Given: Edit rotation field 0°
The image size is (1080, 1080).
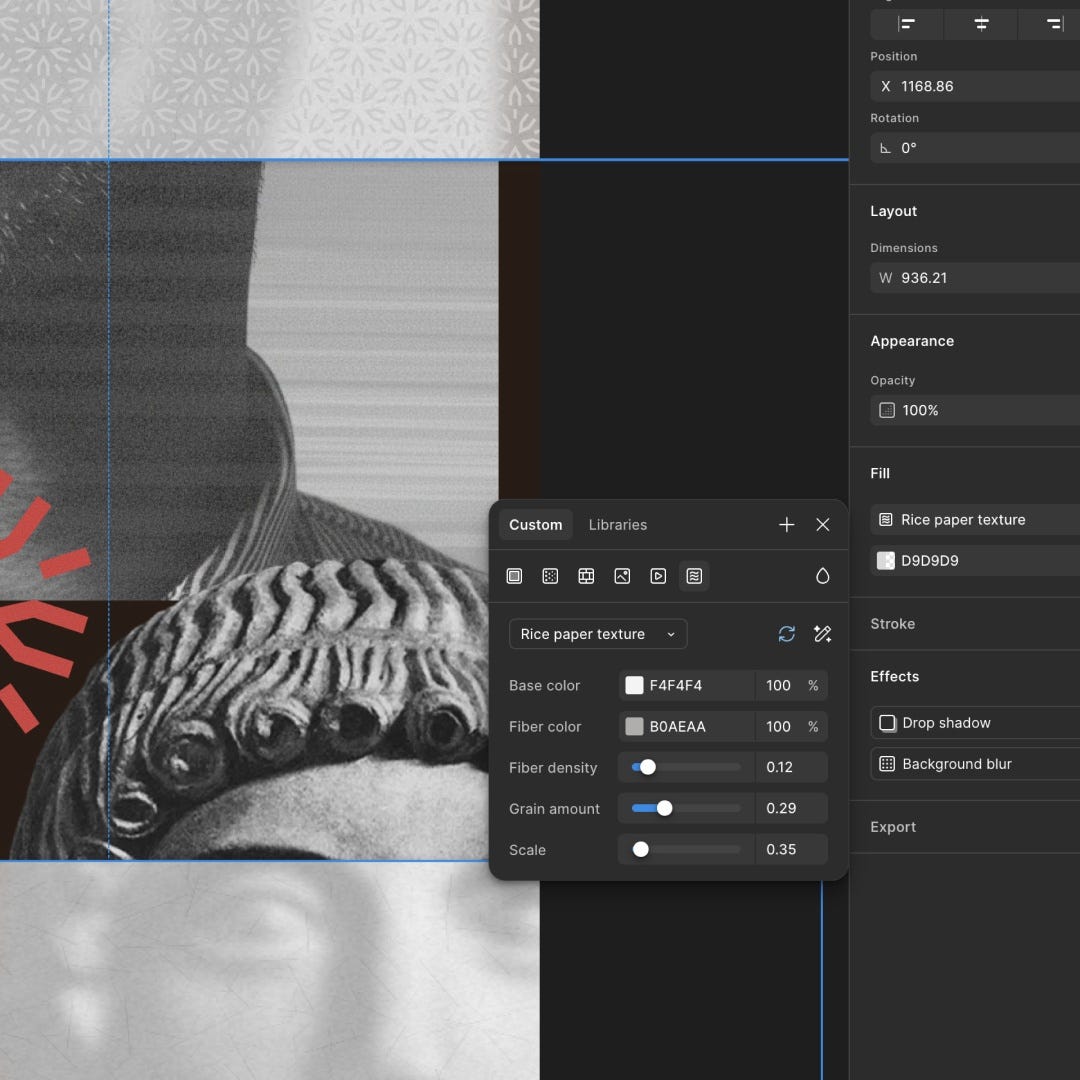Looking at the screenshot, I should click(975, 148).
